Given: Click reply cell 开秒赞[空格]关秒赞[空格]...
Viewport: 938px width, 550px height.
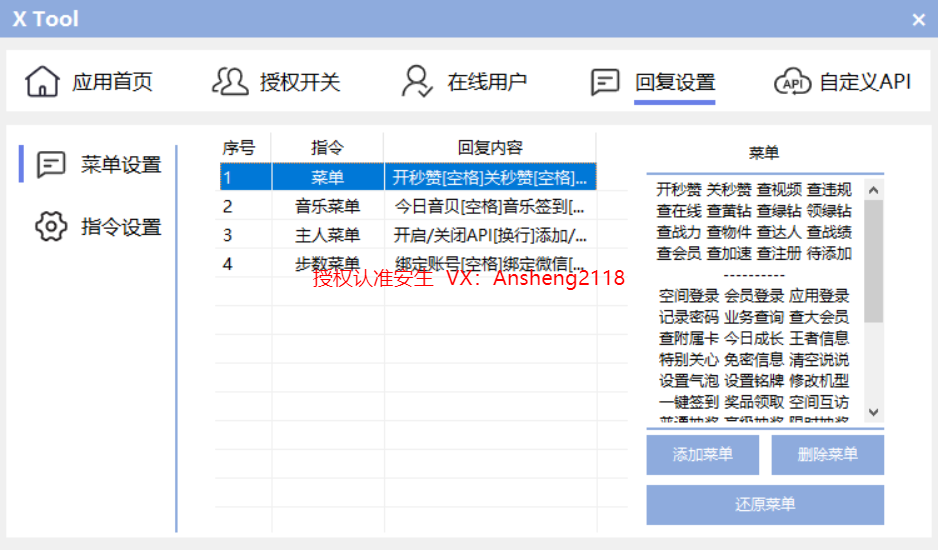Looking at the screenshot, I should (x=490, y=177).
